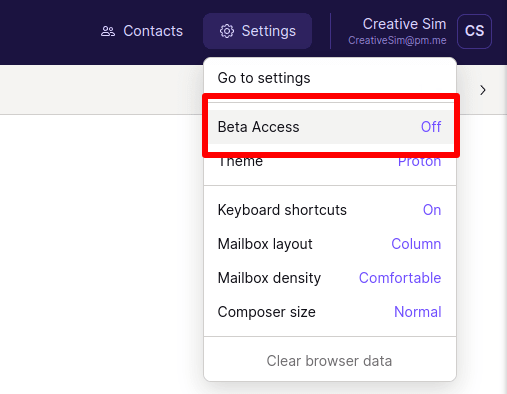Image resolution: width=507 pixels, height=394 pixels.
Task: Click the CreativeSim@pm.me account email
Action: [397, 40]
